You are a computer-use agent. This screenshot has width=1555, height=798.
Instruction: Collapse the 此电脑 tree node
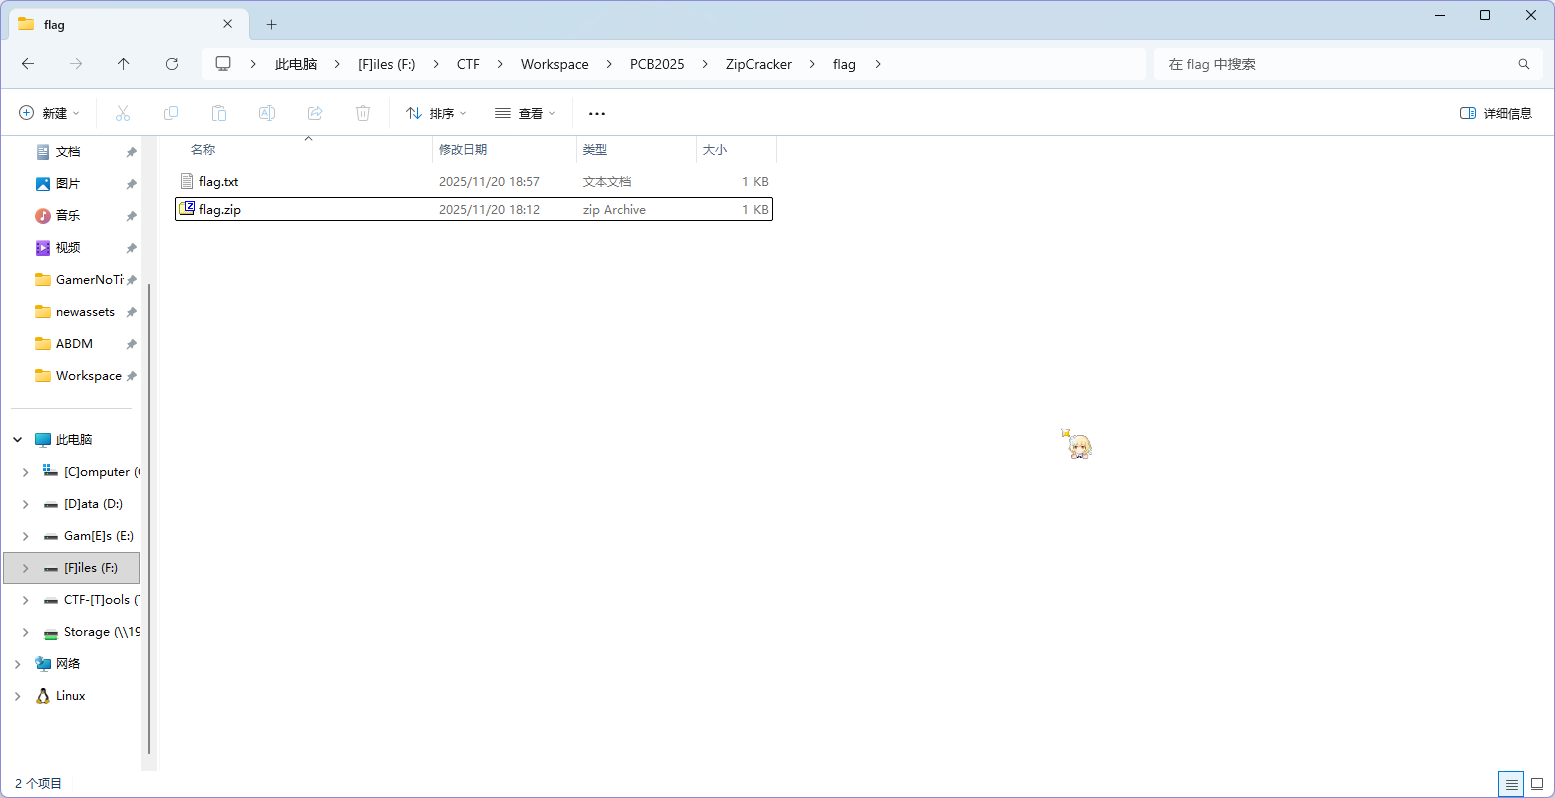tap(18, 440)
